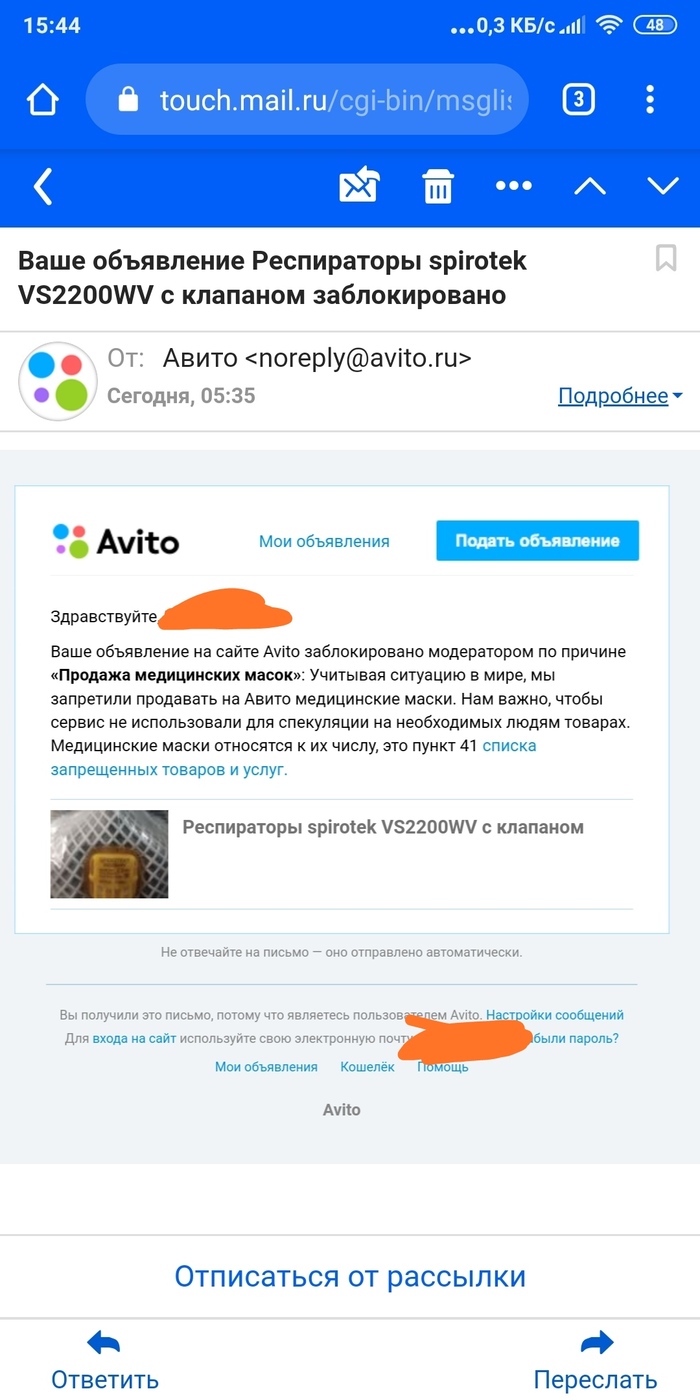This screenshot has width=700, height=1400.
Task: Go back with the left chevron arrow
Action: pyautogui.click(x=42, y=186)
